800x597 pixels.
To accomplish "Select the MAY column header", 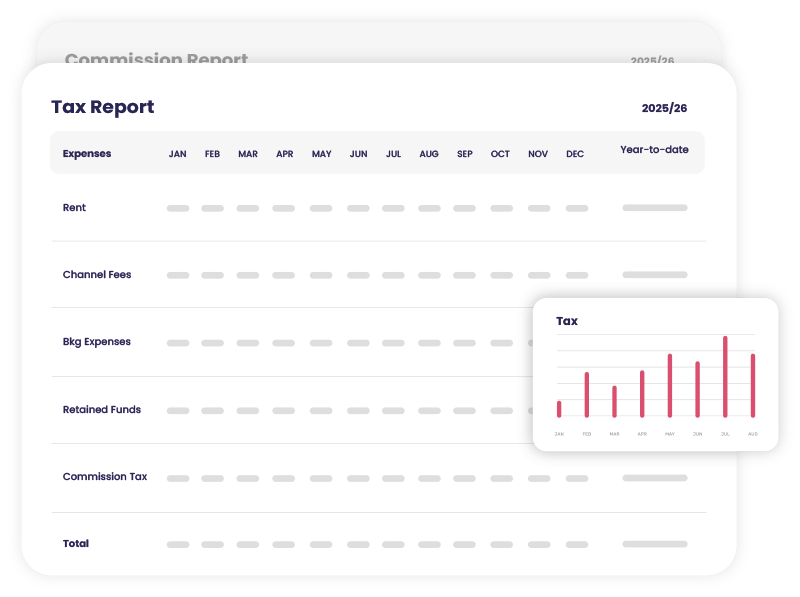I will 321,154.
